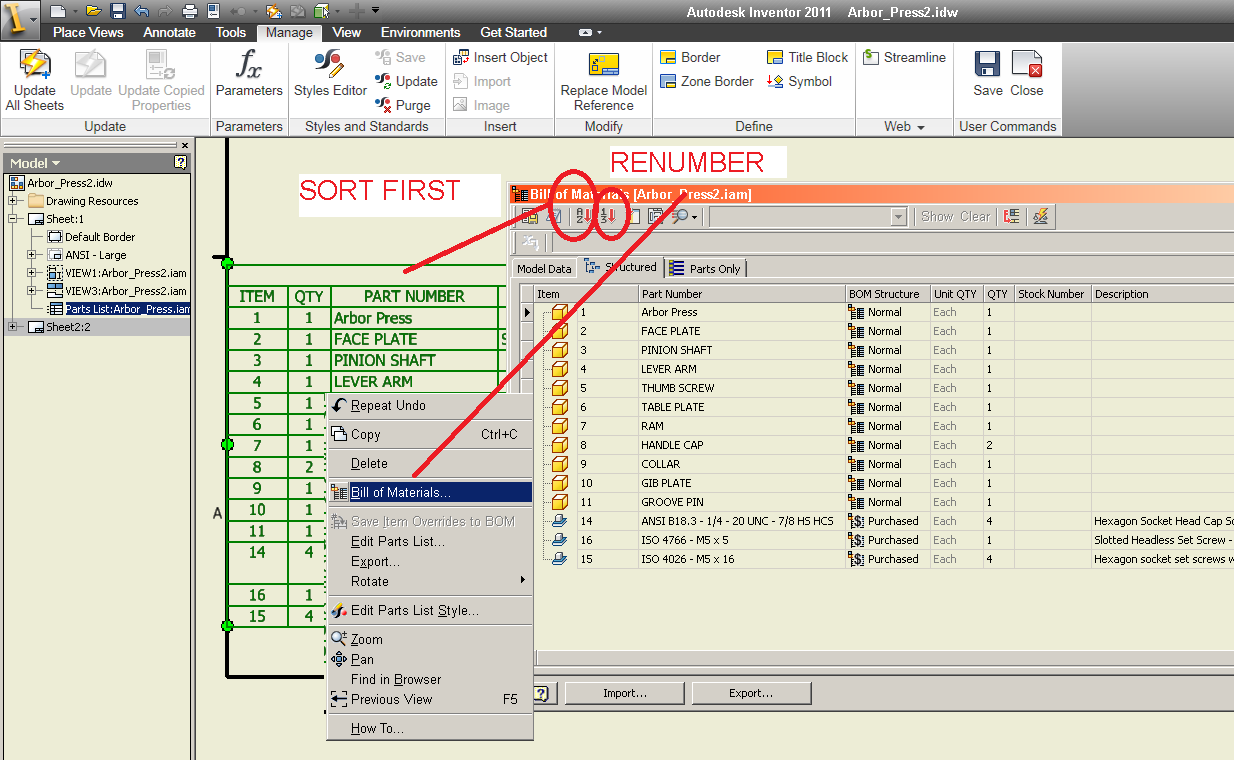Screen dimensions: 1234x760
Task: Switch to Parts Only tab in BOM
Action: 706,268
